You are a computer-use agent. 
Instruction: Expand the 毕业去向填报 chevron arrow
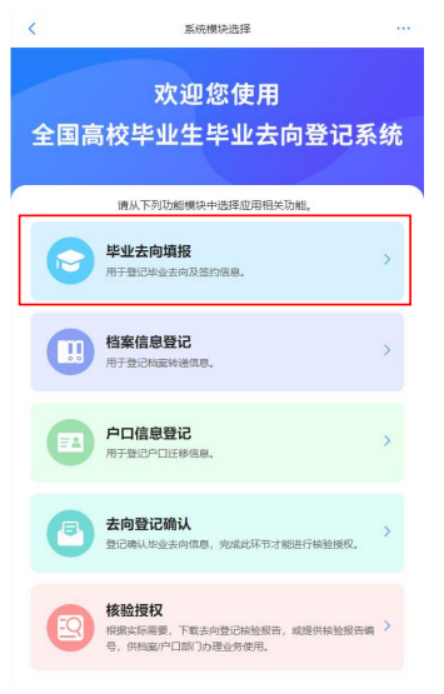point(387,259)
